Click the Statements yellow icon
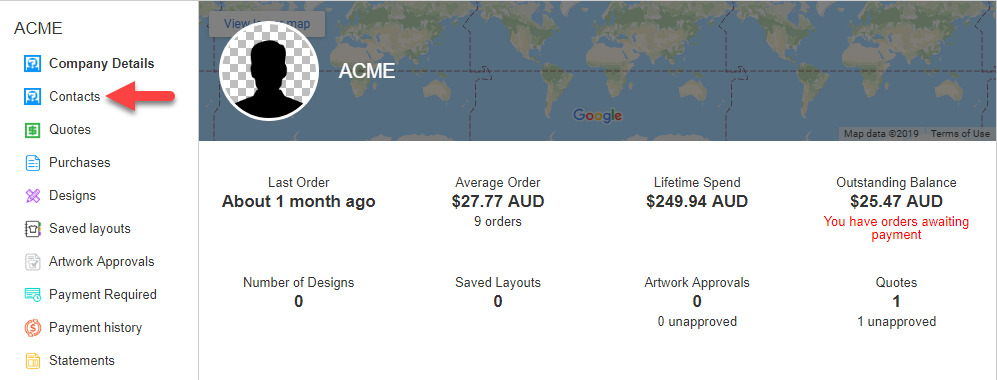 click(x=32, y=361)
